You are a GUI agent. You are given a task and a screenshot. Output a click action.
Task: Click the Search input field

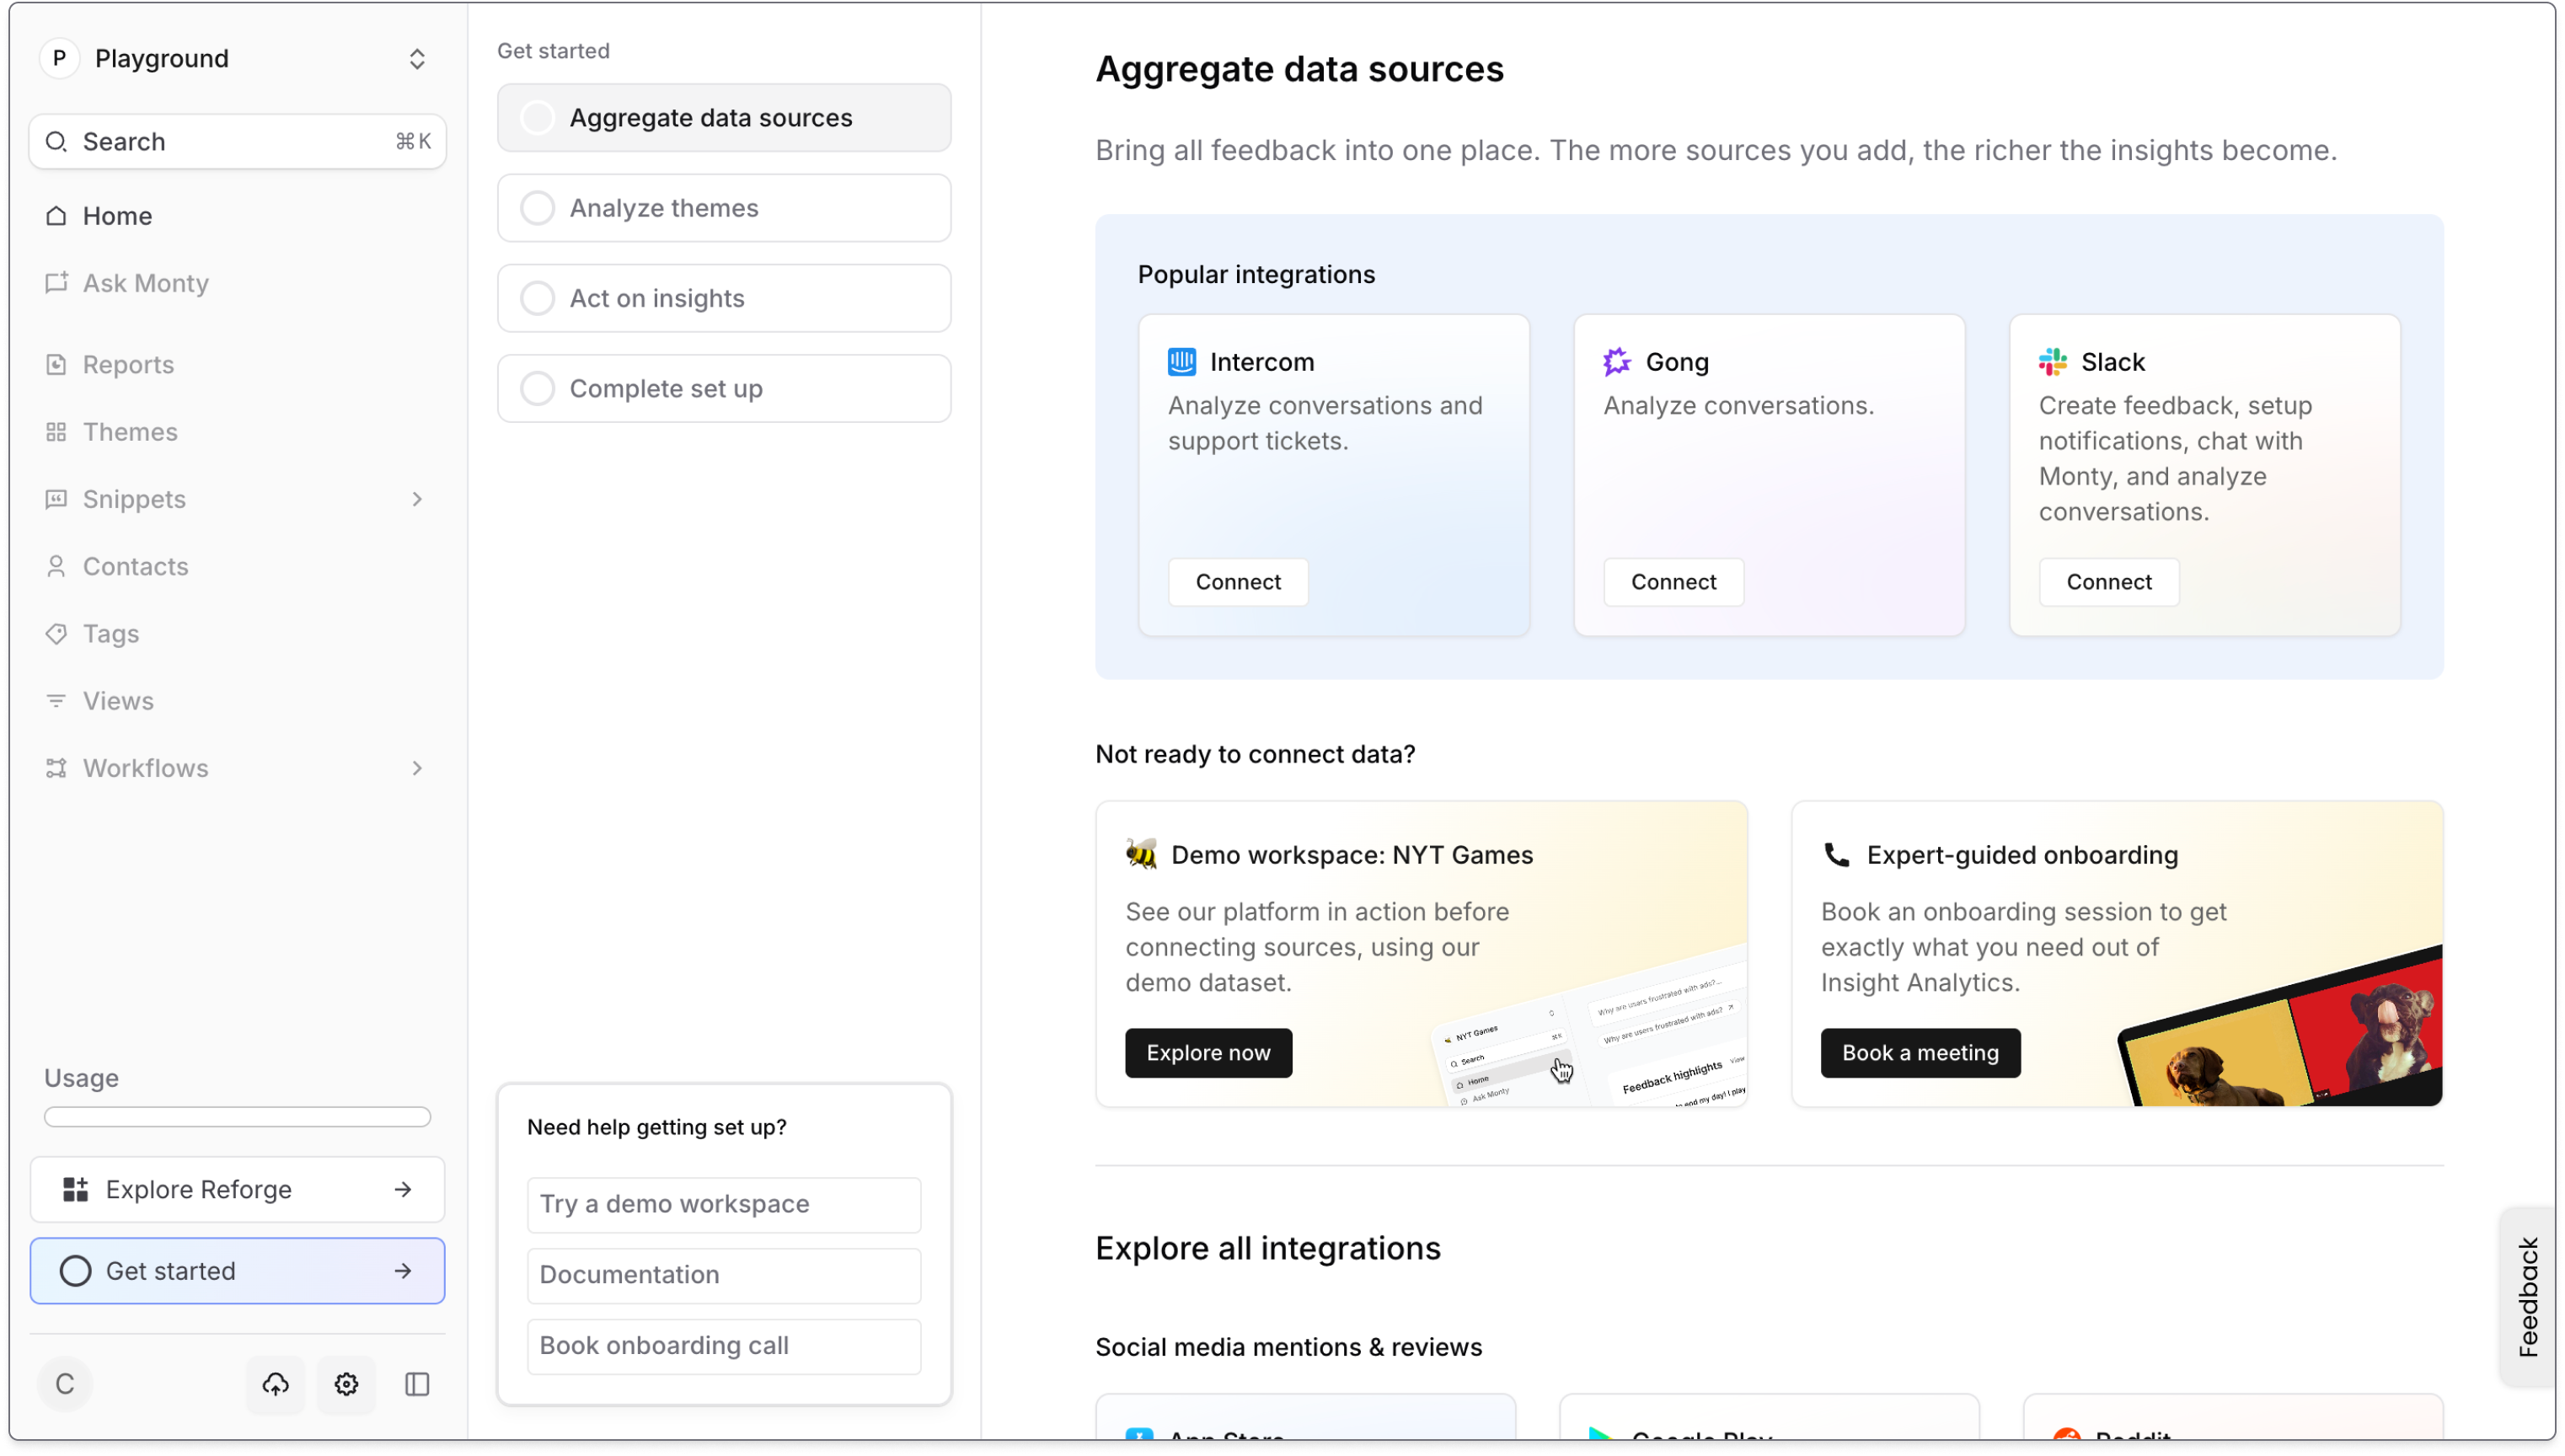click(238, 142)
